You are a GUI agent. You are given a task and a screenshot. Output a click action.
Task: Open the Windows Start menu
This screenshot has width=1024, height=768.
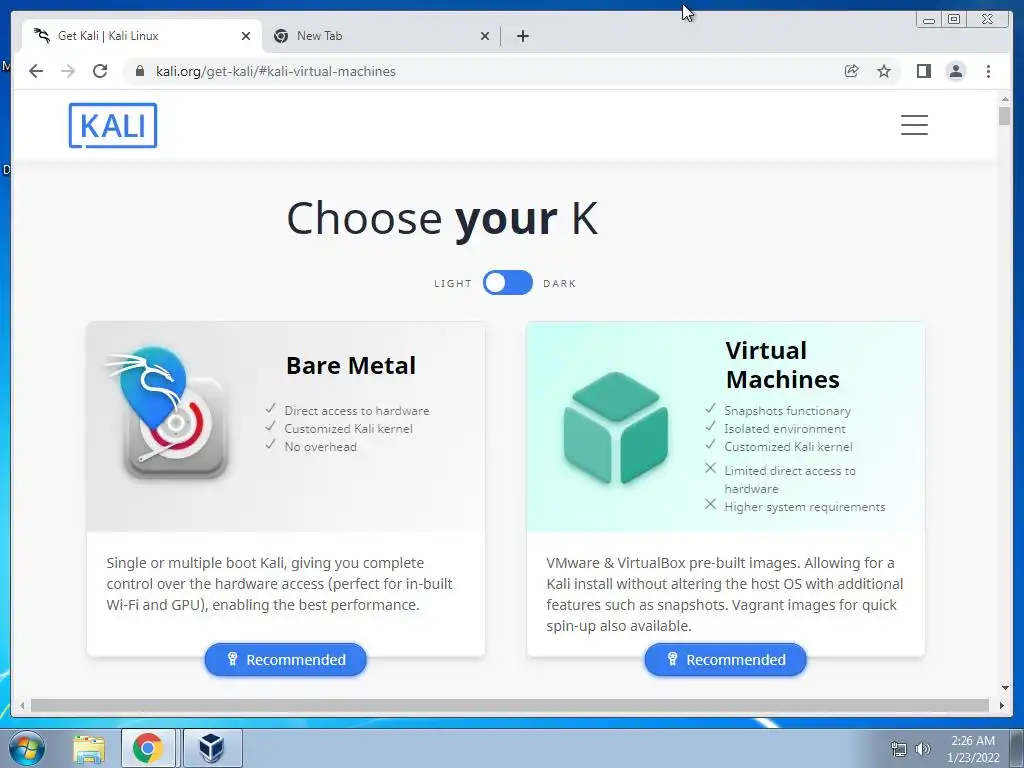pos(27,748)
